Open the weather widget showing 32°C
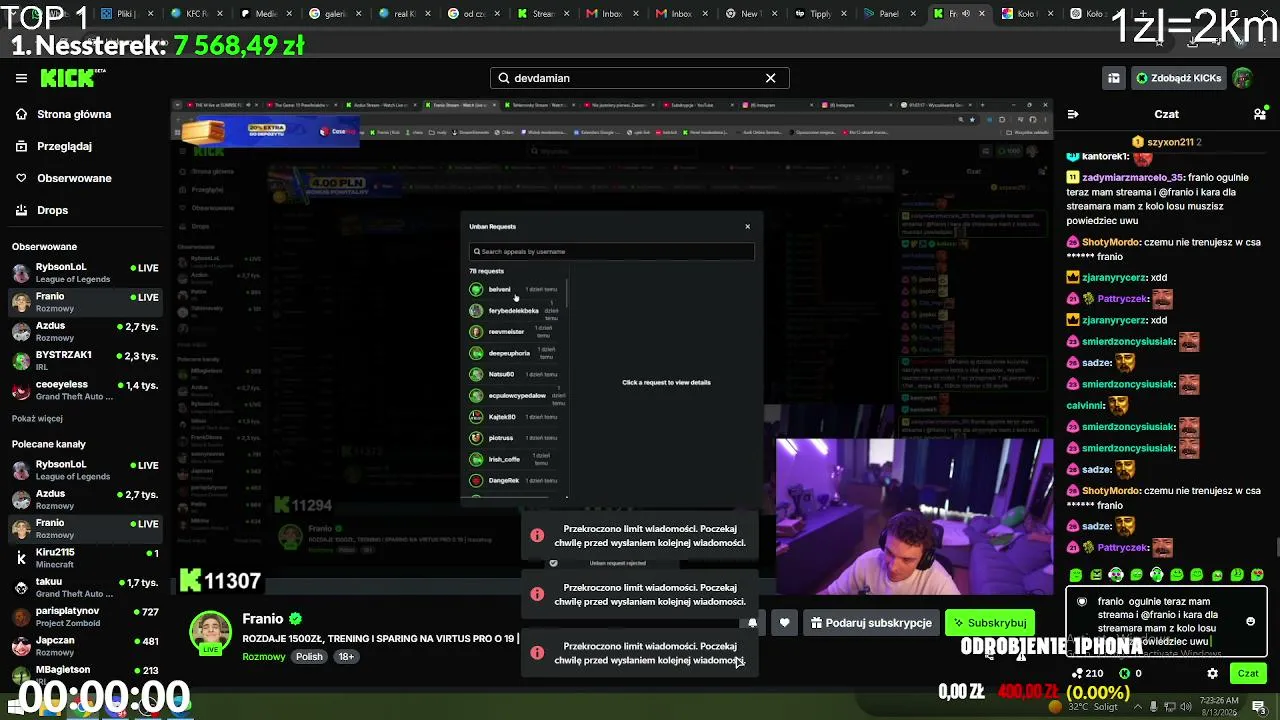This screenshot has height=720, width=1280. pos(1085,707)
